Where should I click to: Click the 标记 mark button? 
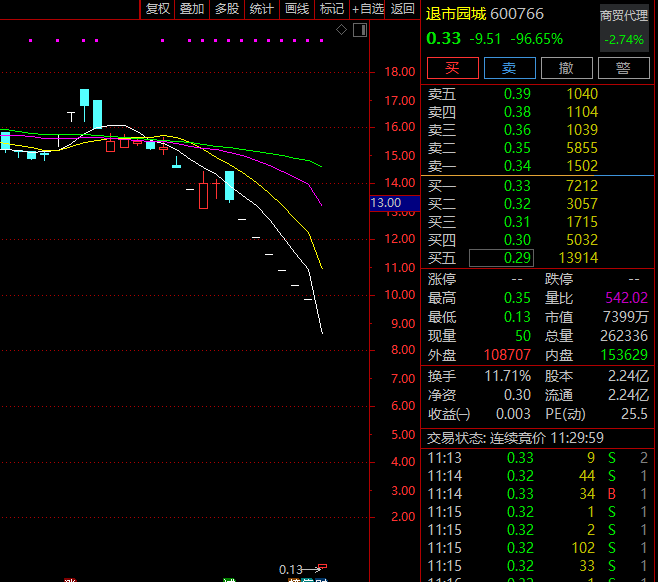pos(332,9)
